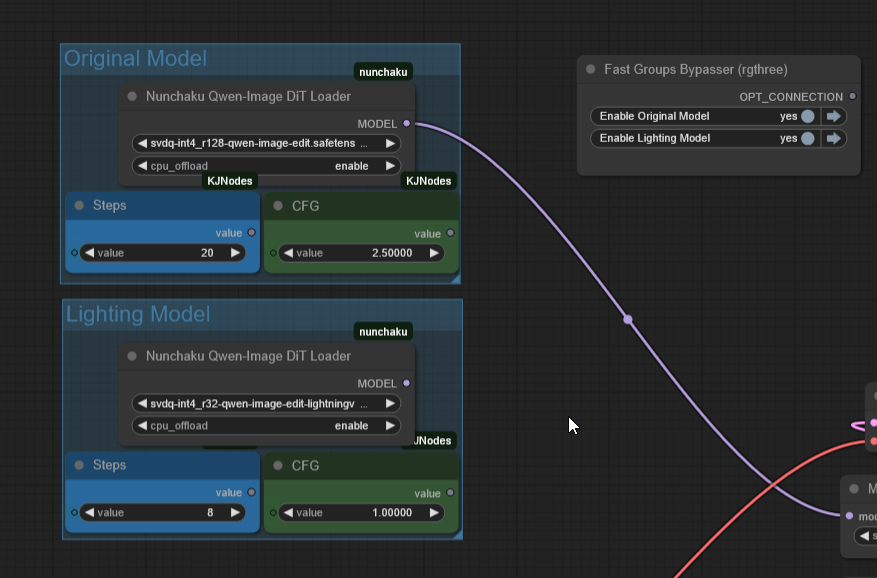Image resolution: width=877 pixels, height=578 pixels.
Task: Collapse the Original Model CFG node dot
Action: click(278, 206)
